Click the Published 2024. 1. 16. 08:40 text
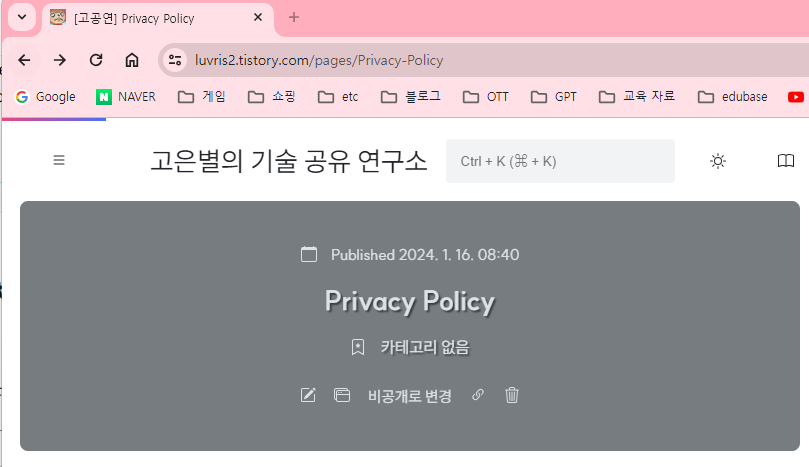 point(425,255)
